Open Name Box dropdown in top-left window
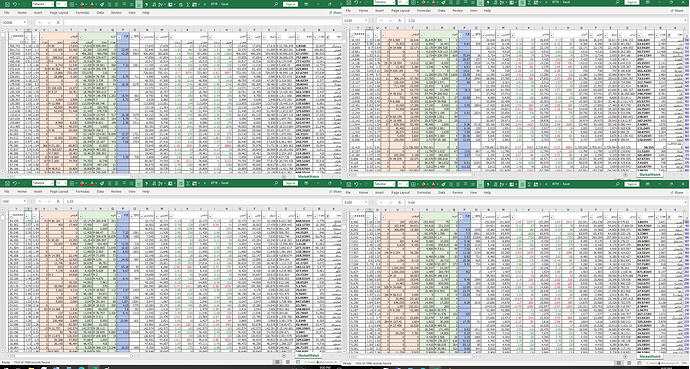 (25, 22)
